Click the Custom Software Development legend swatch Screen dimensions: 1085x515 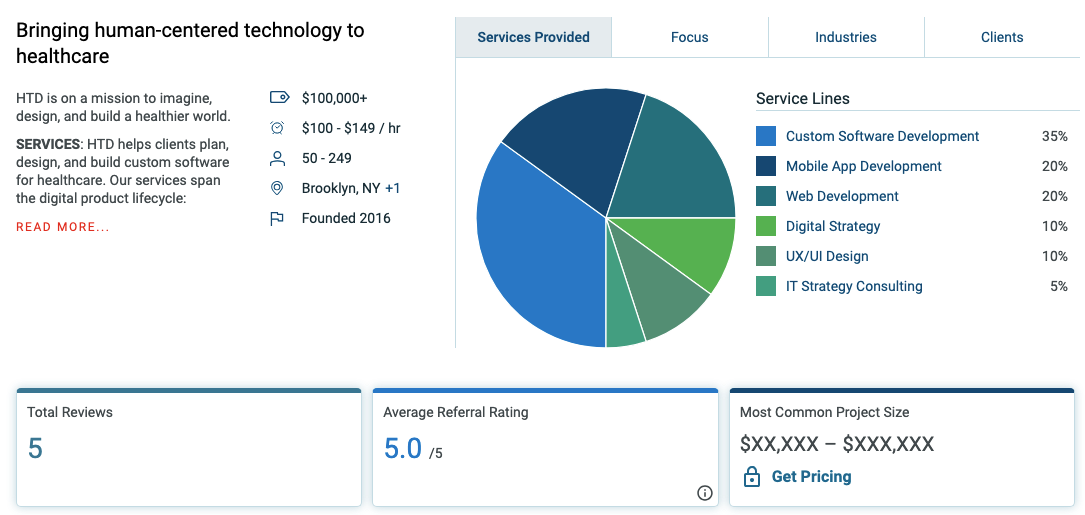tap(766, 136)
